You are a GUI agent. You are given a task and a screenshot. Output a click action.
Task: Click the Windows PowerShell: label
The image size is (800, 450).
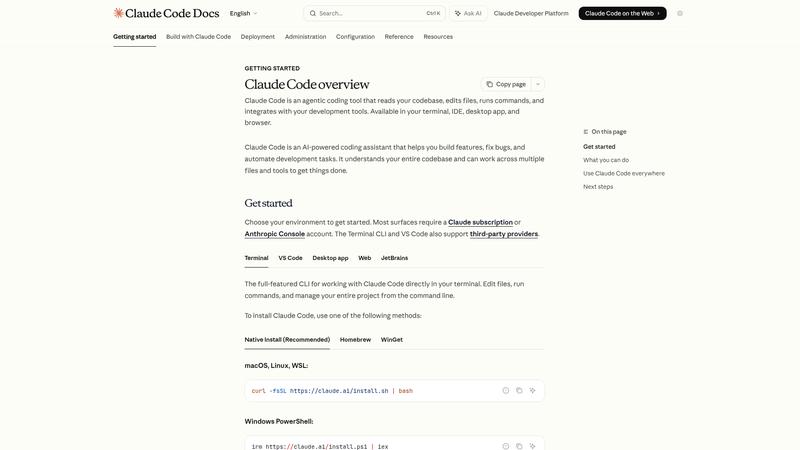pyautogui.click(x=279, y=422)
